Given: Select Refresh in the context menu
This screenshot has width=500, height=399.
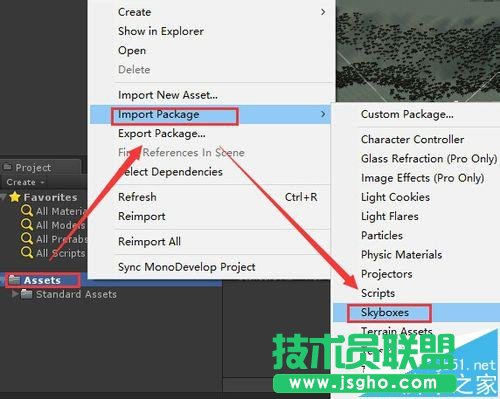Looking at the screenshot, I should point(211,197).
